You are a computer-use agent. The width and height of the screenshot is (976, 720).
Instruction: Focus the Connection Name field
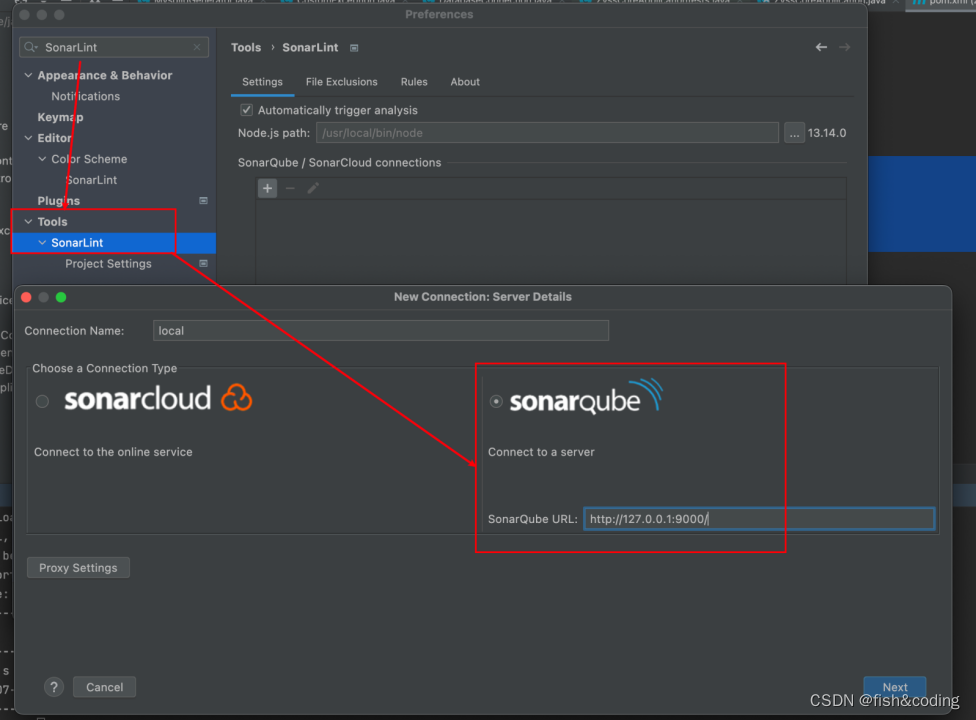(x=381, y=330)
